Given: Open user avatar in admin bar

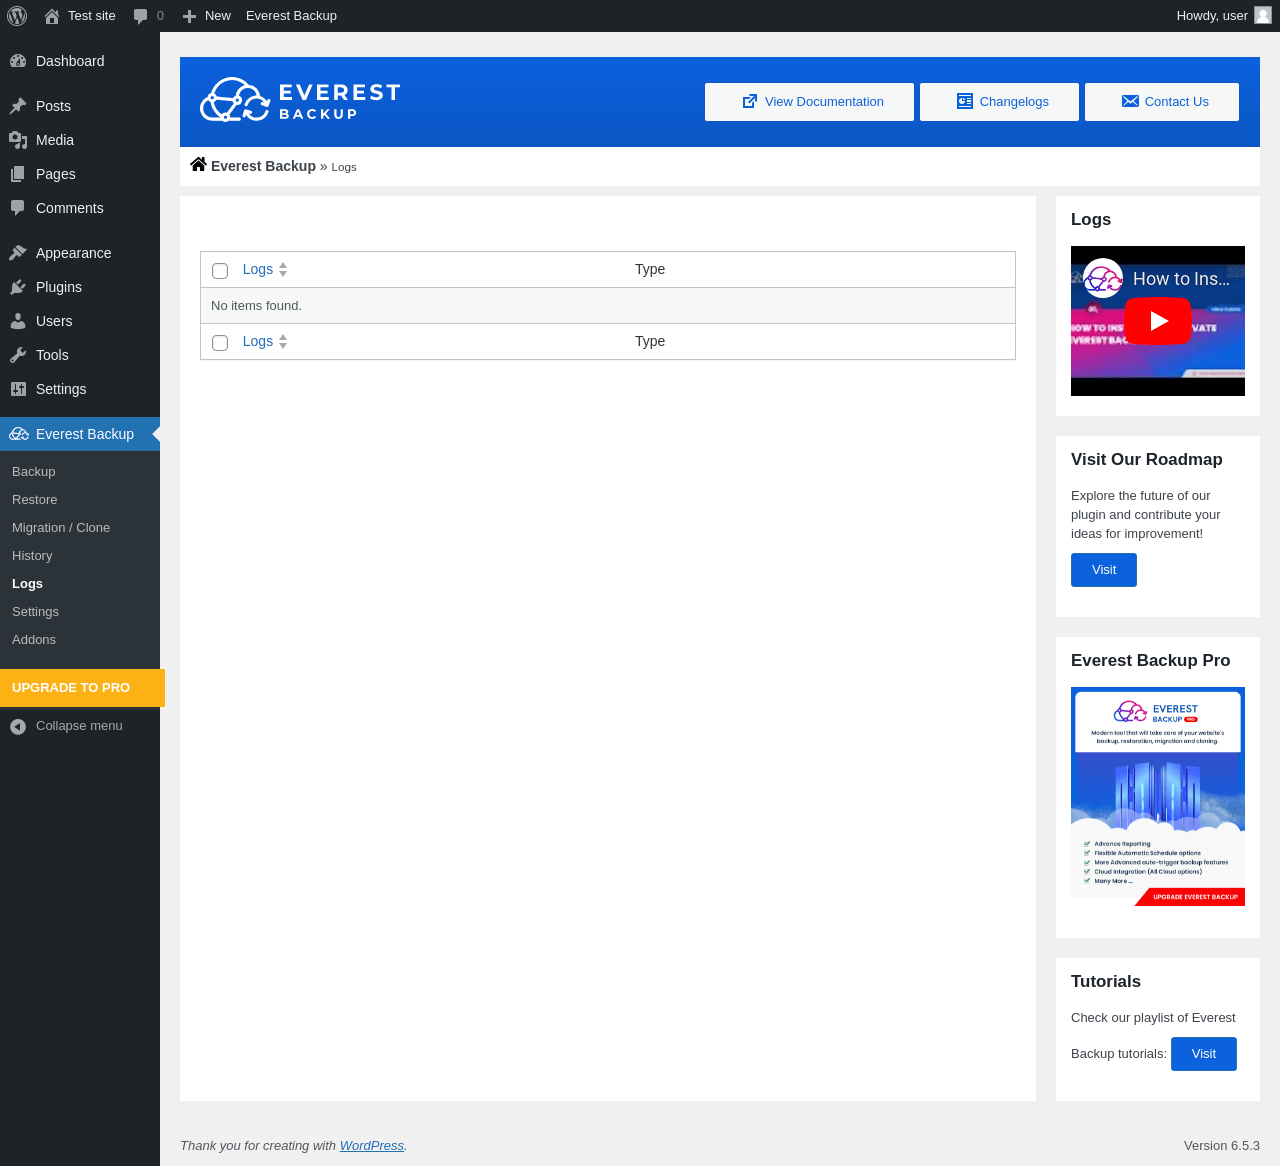Looking at the screenshot, I should pos(1263,15).
